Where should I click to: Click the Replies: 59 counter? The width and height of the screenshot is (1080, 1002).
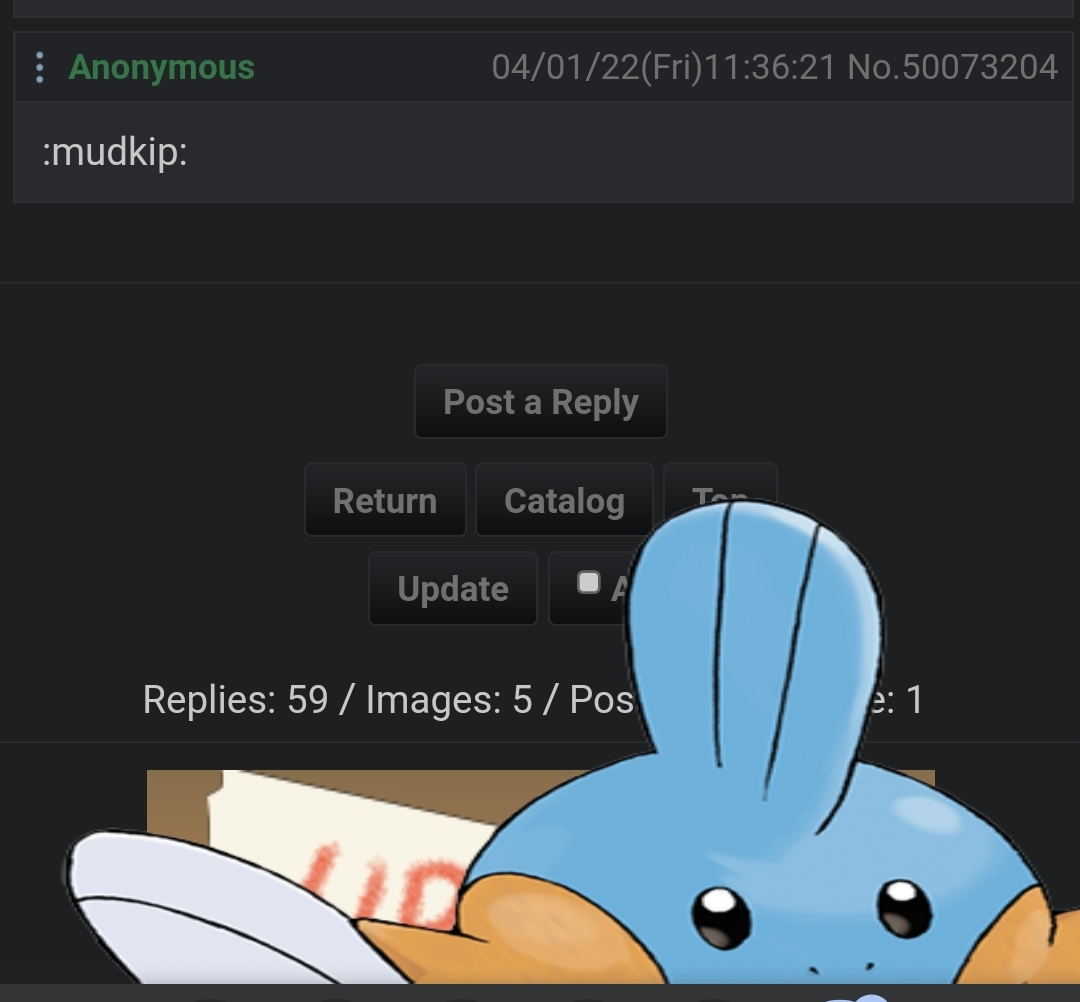coord(236,700)
